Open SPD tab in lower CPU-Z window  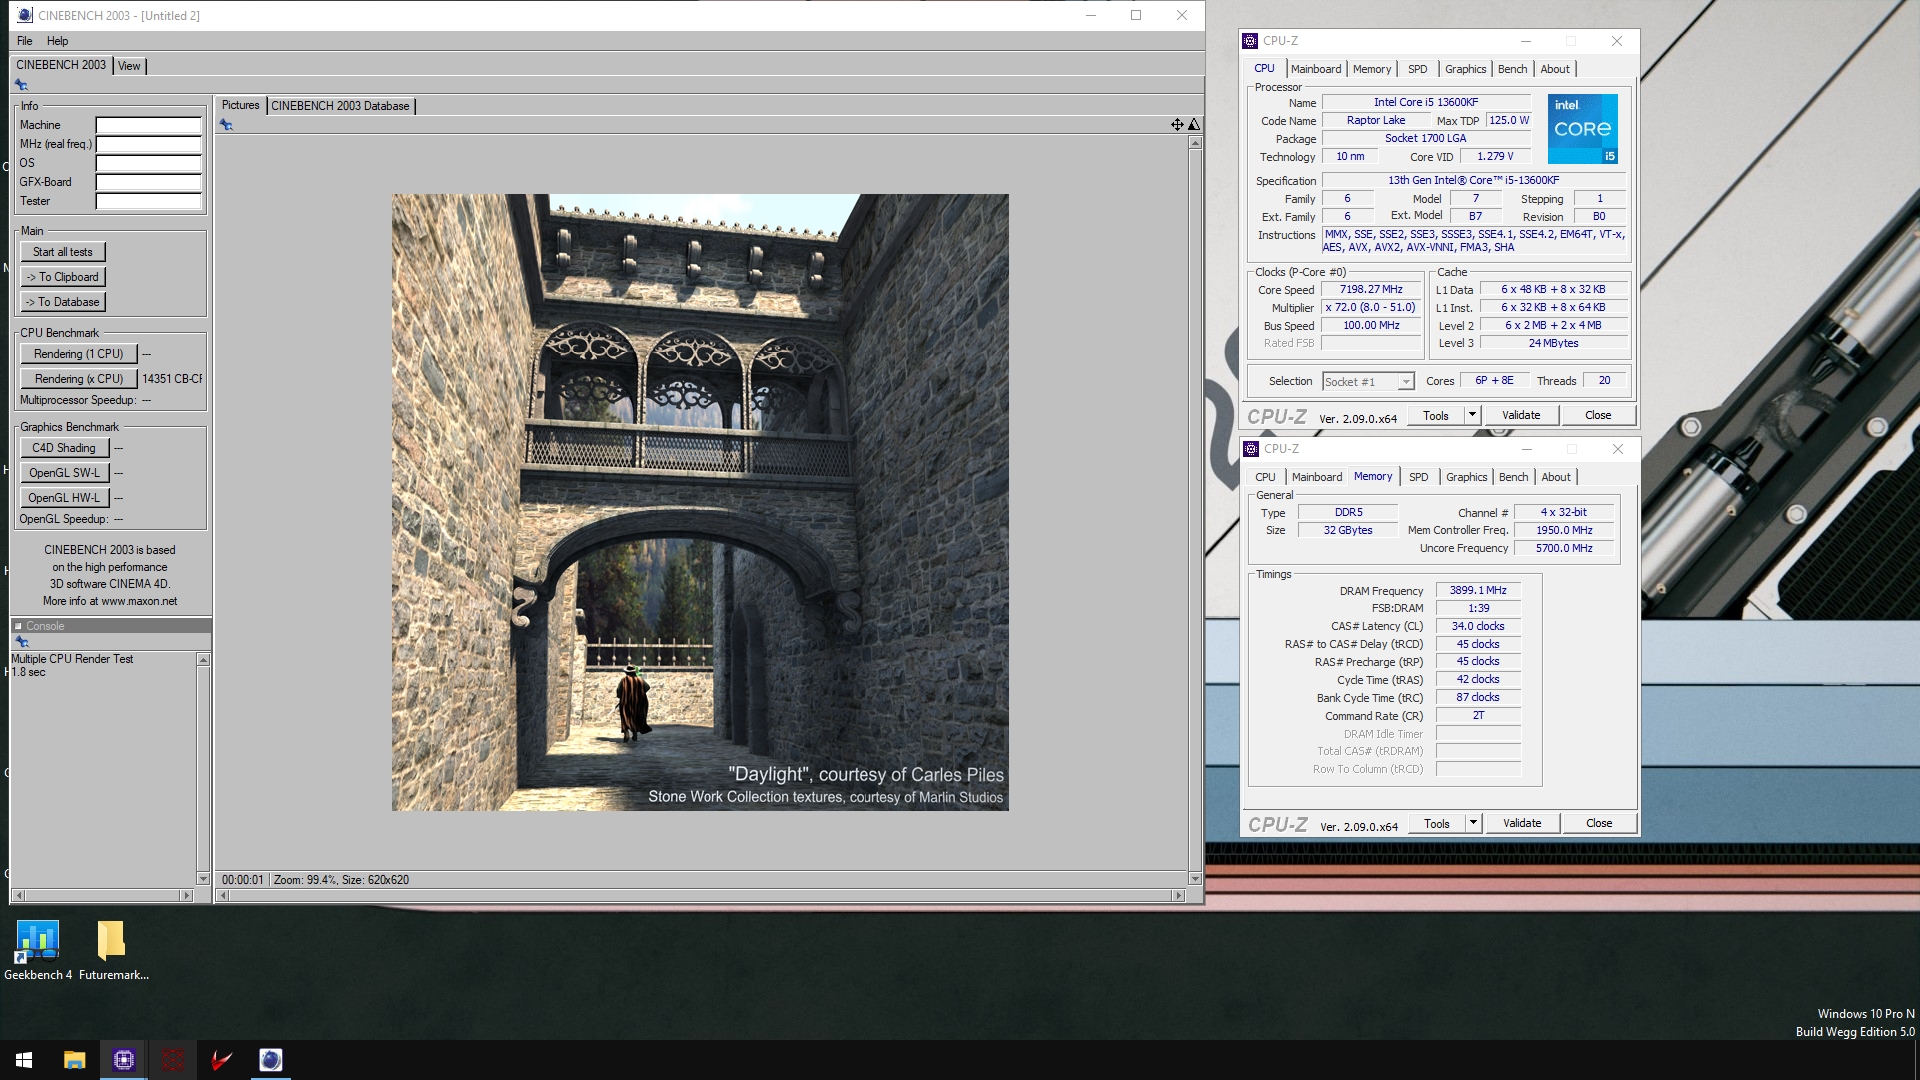1418,477
